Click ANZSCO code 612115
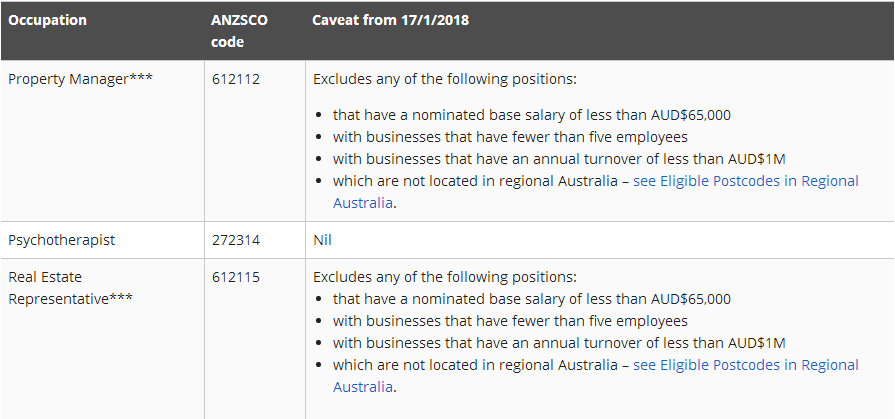Viewport: 895px width, 419px height. pyautogui.click(x=236, y=277)
